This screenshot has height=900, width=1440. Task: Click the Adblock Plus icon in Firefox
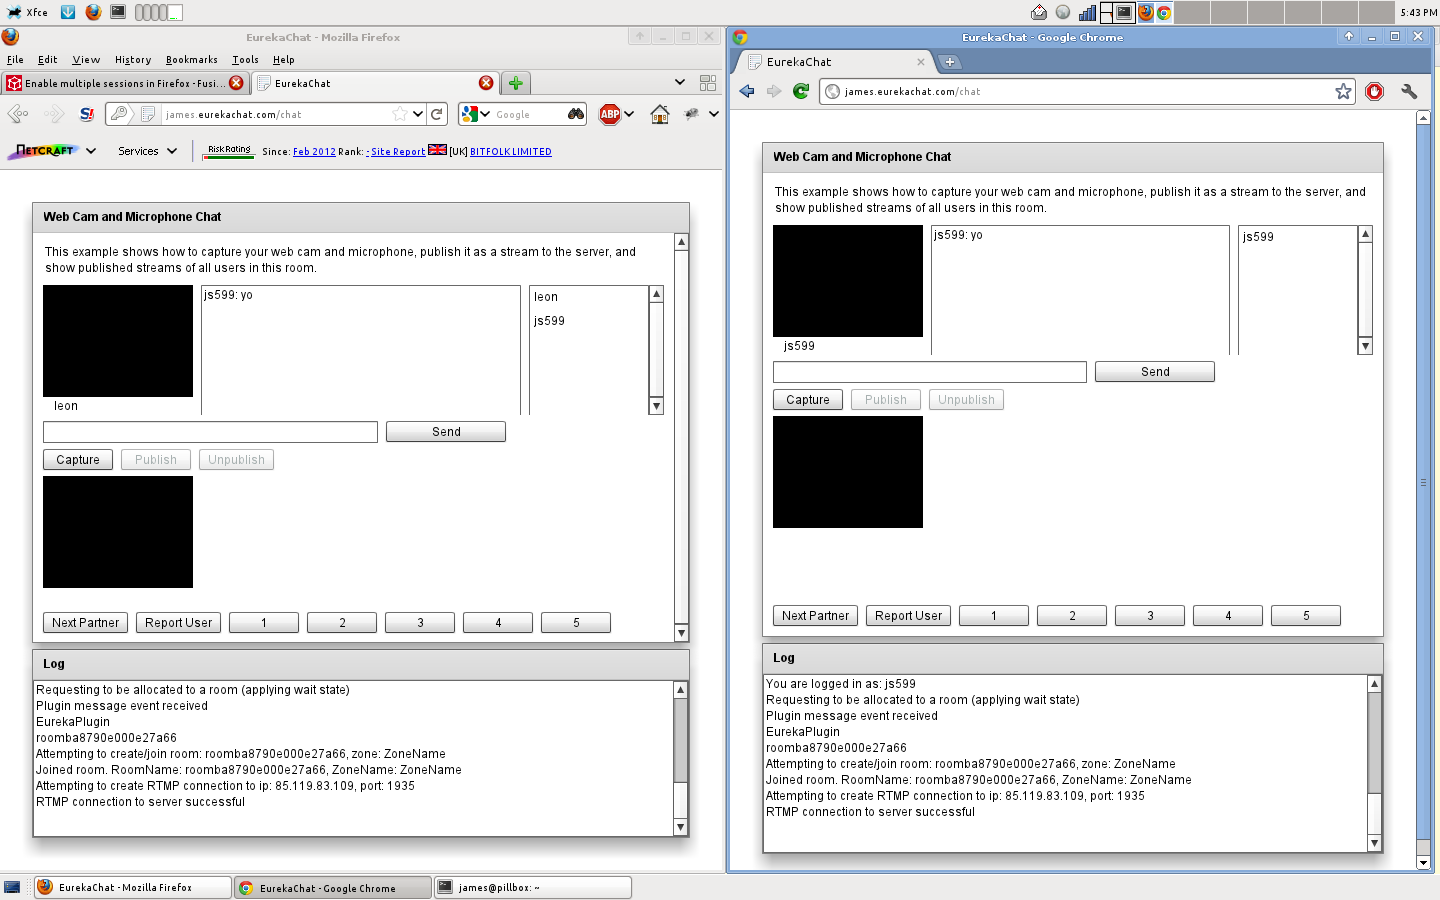point(610,114)
